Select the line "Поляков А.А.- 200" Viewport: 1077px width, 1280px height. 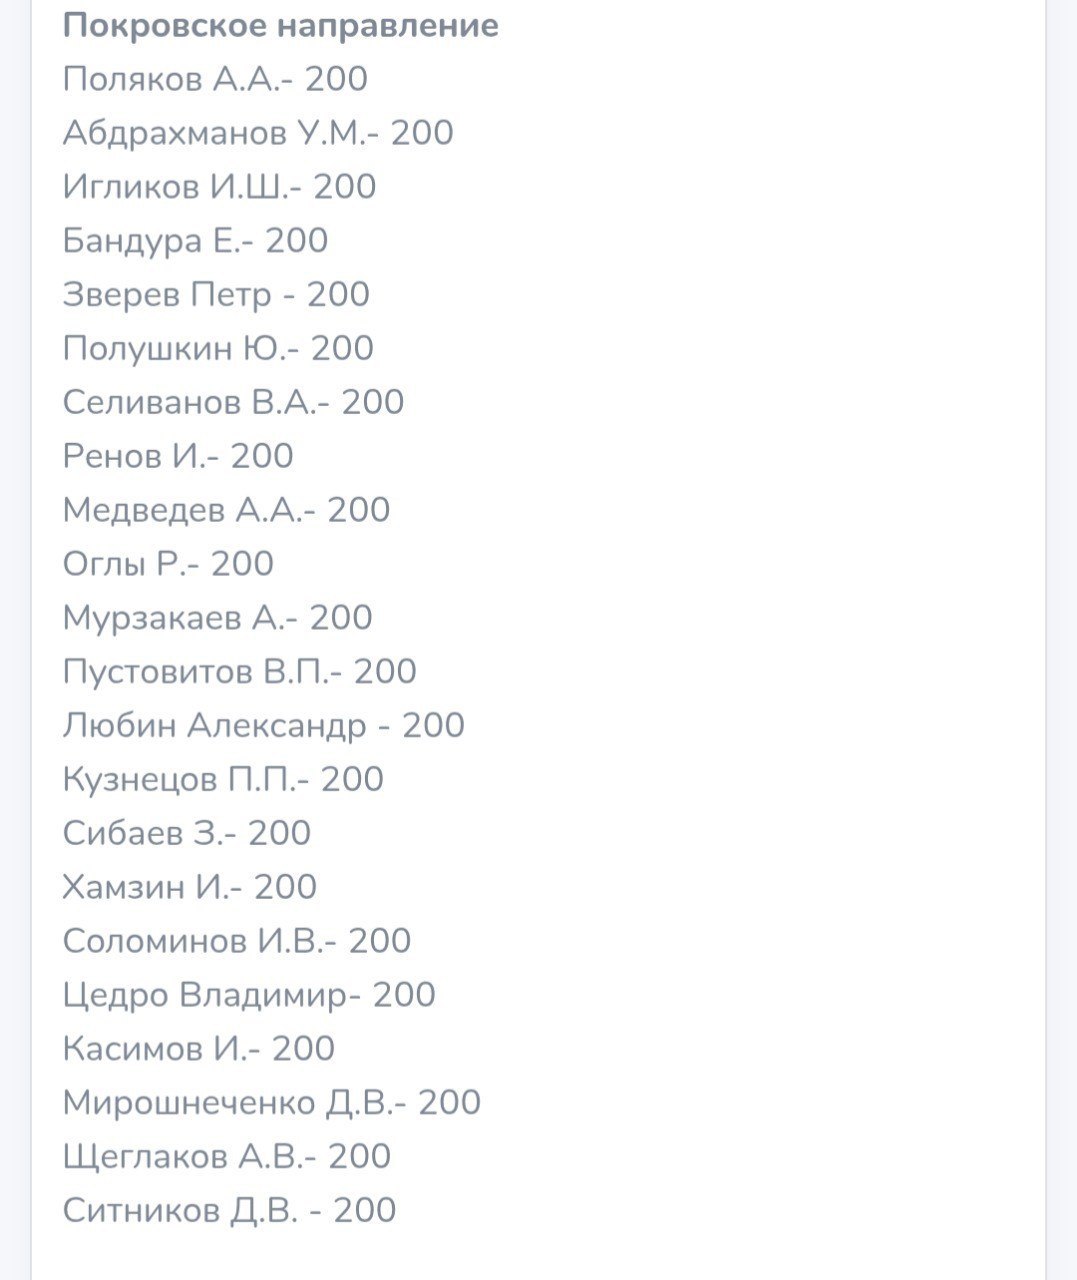(x=215, y=79)
